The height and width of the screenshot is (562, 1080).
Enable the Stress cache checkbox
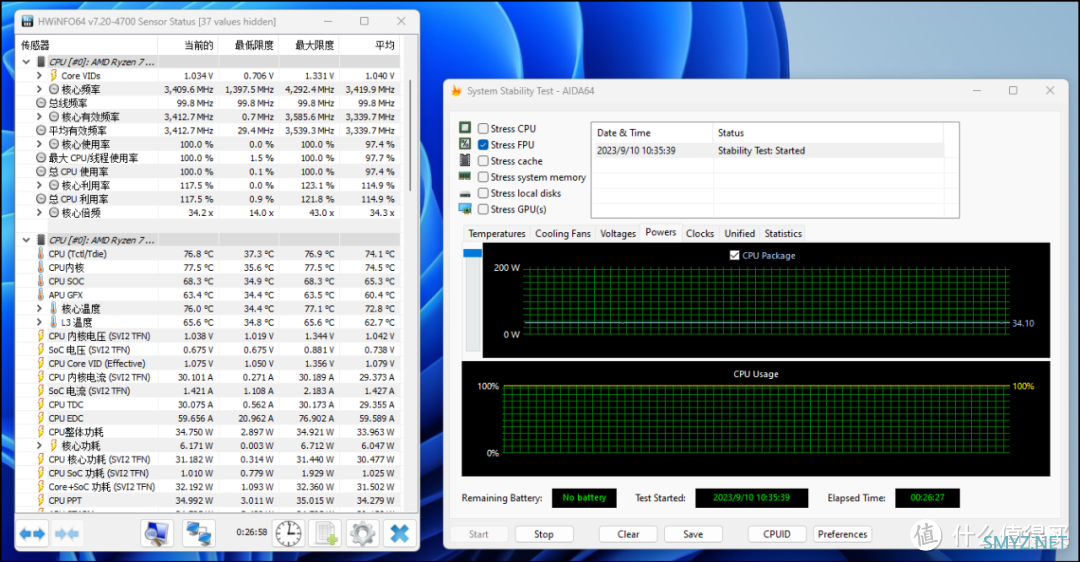click(x=484, y=160)
